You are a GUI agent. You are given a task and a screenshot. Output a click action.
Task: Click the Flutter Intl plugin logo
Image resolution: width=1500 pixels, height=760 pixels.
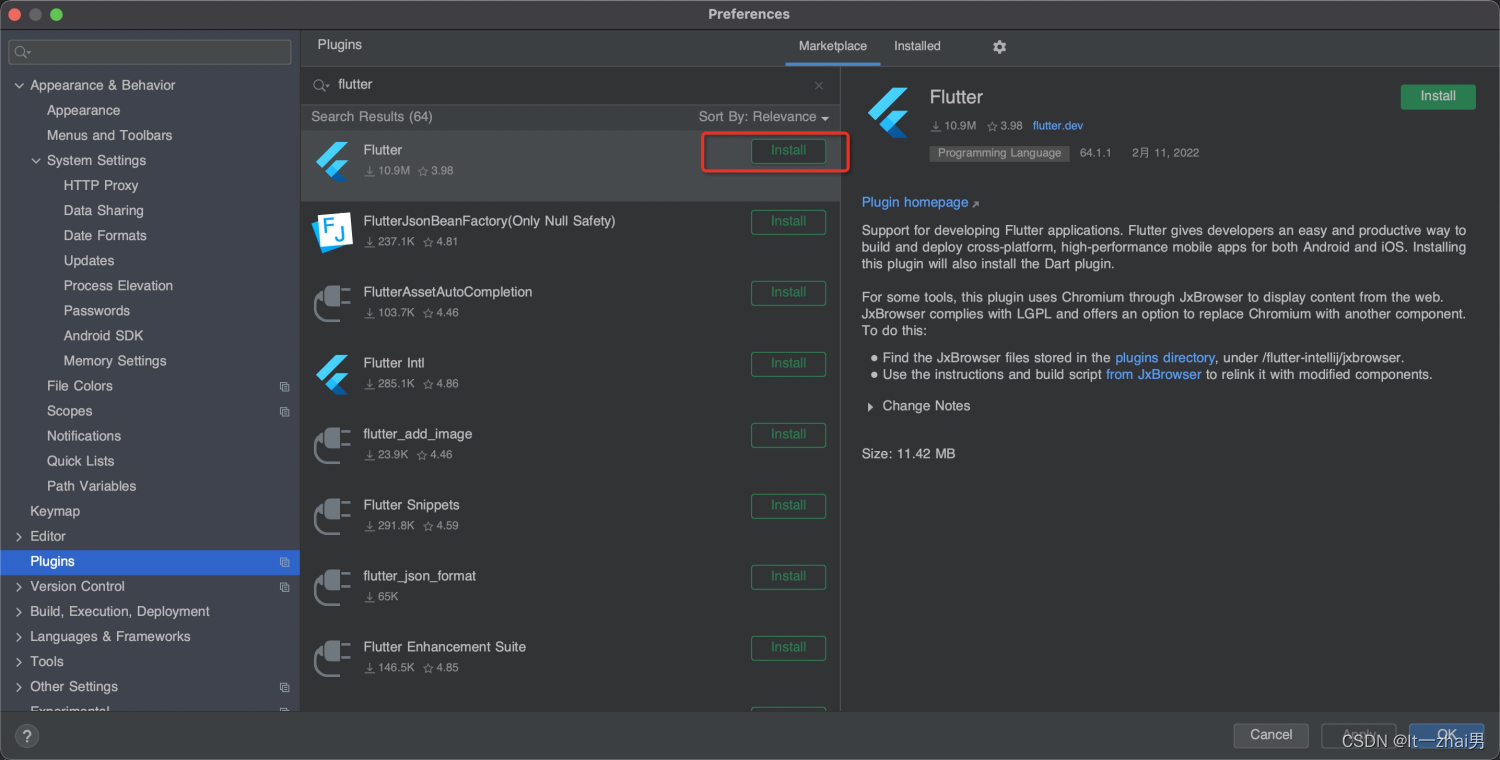(x=332, y=374)
